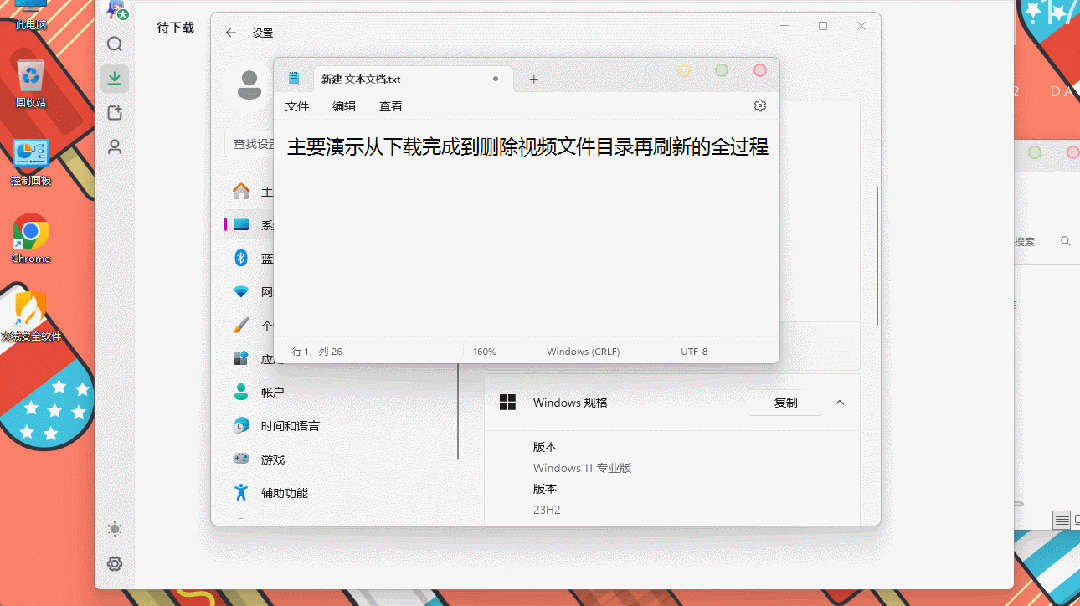Select 时间和语言 in the Settings sidebar
1080x606 pixels.
click(x=290, y=426)
